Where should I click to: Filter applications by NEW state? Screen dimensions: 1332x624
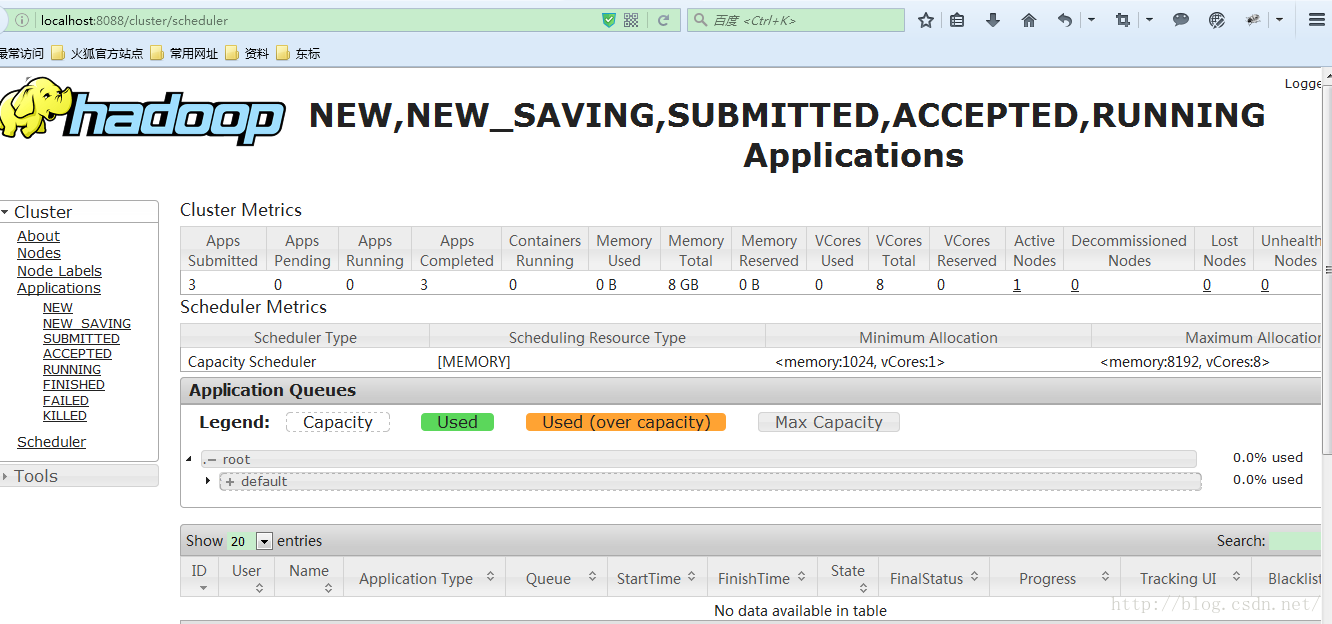58,308
